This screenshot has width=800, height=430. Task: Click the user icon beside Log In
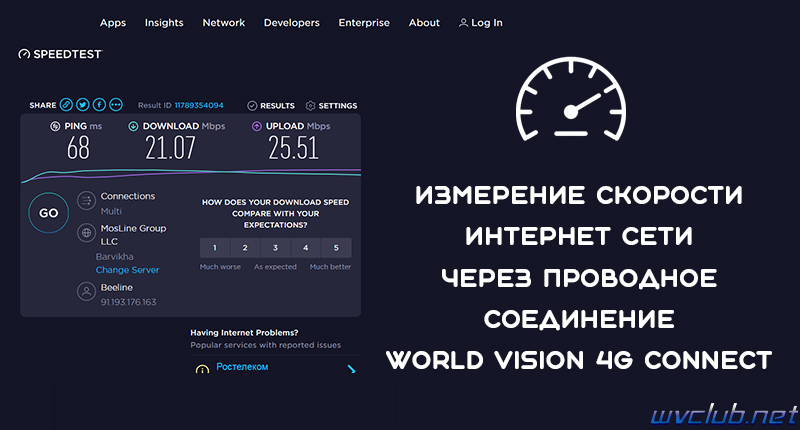point(463,23)
